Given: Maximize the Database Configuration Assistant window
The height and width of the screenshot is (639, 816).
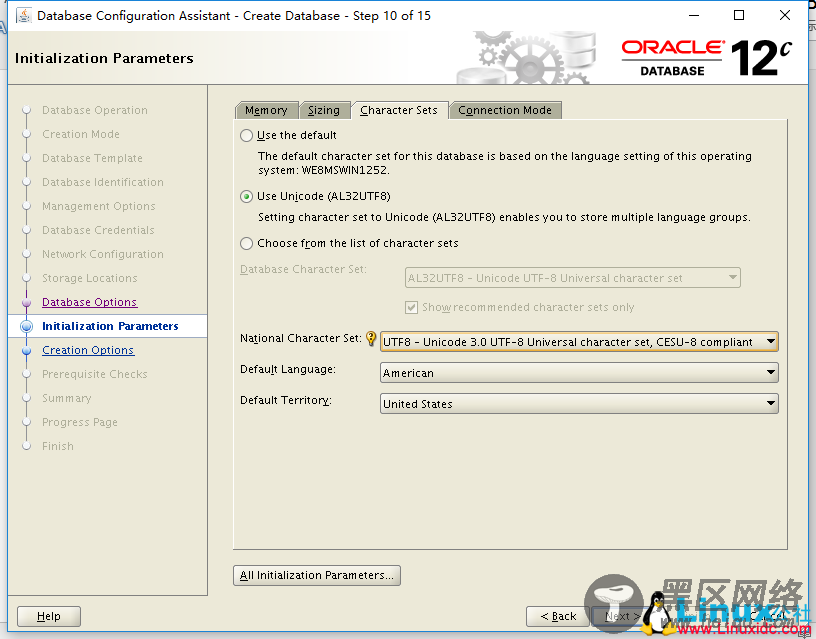Looking at the screenshot, I should 738,15.
